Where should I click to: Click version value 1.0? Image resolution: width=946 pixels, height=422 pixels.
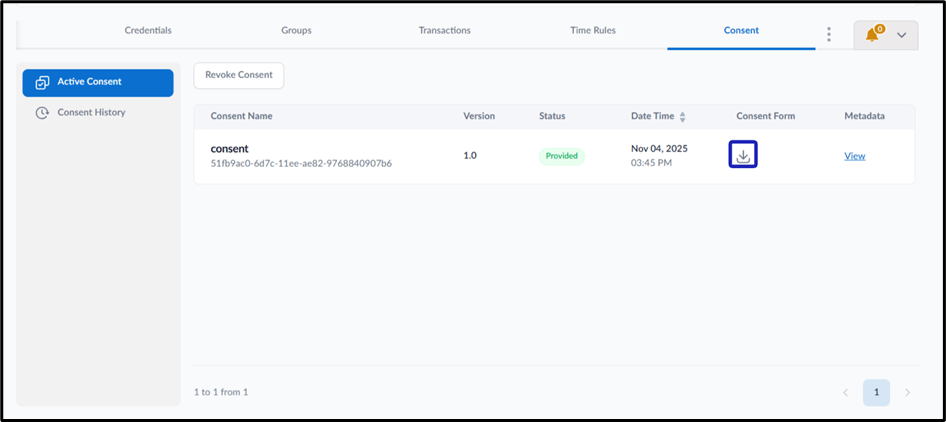(470, 156)
